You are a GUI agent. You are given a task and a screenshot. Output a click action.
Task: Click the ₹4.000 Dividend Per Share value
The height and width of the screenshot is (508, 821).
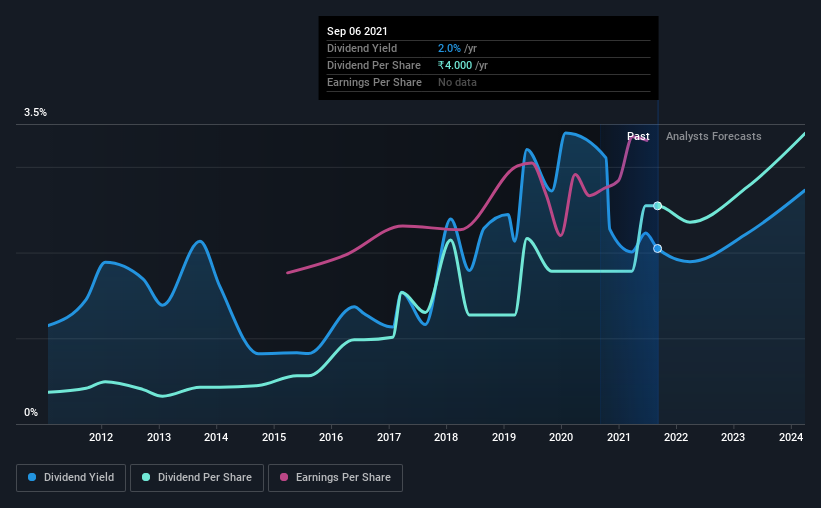click(x=455, y=65)
